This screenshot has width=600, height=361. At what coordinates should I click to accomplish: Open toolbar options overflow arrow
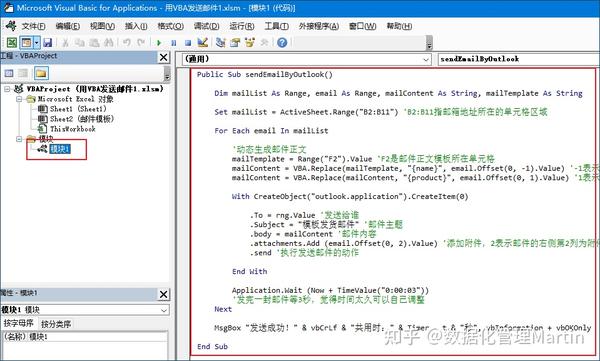(x=429, y=43)
